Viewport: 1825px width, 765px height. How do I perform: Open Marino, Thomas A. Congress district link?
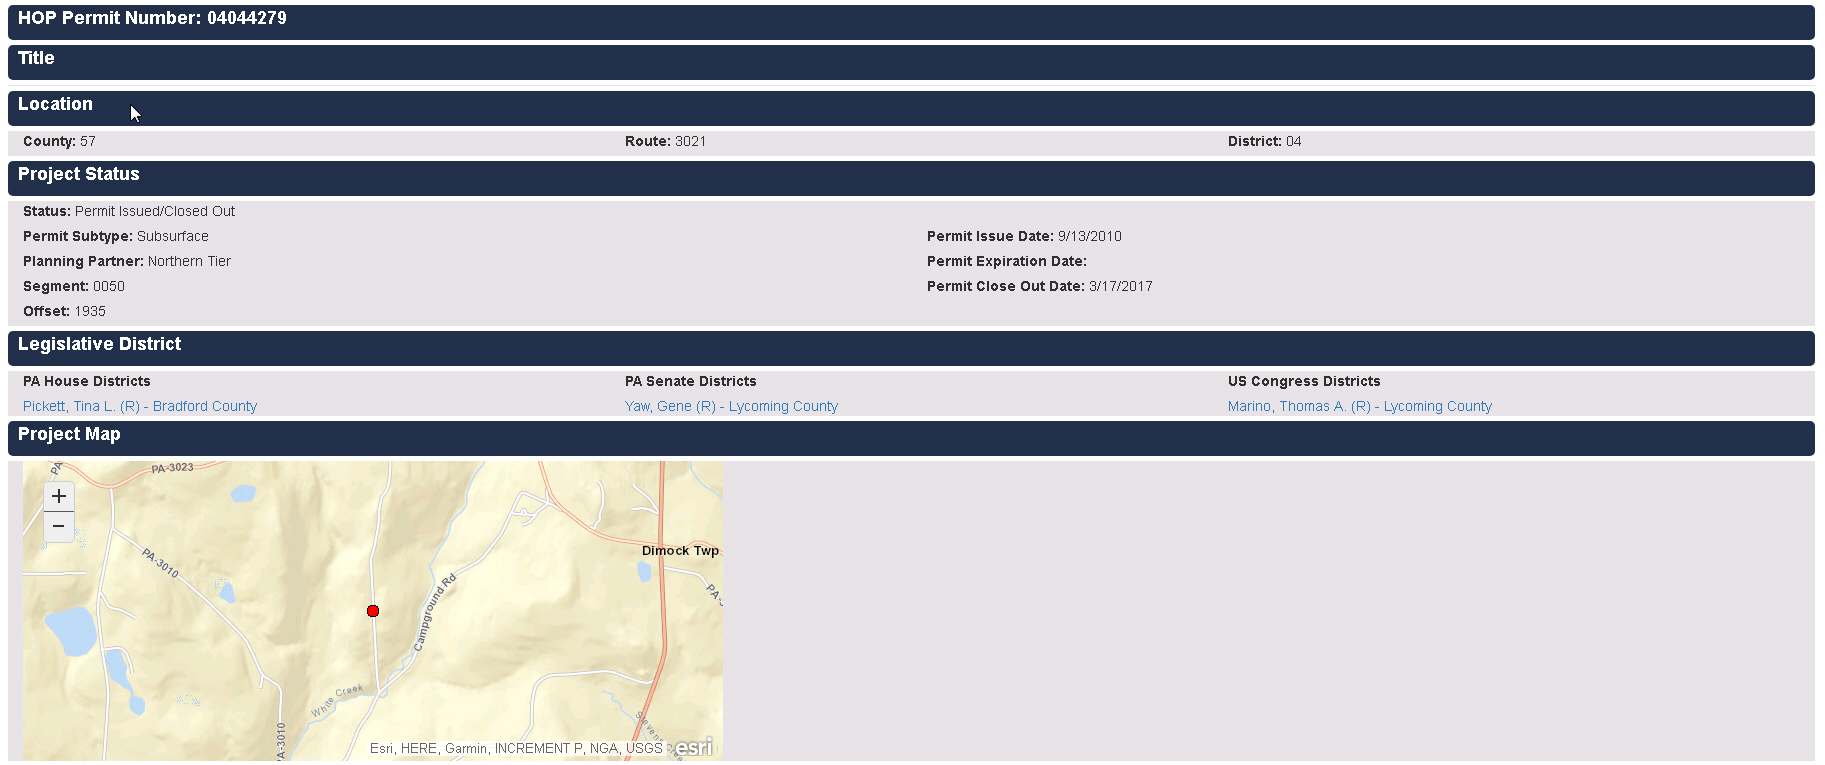1359,406
